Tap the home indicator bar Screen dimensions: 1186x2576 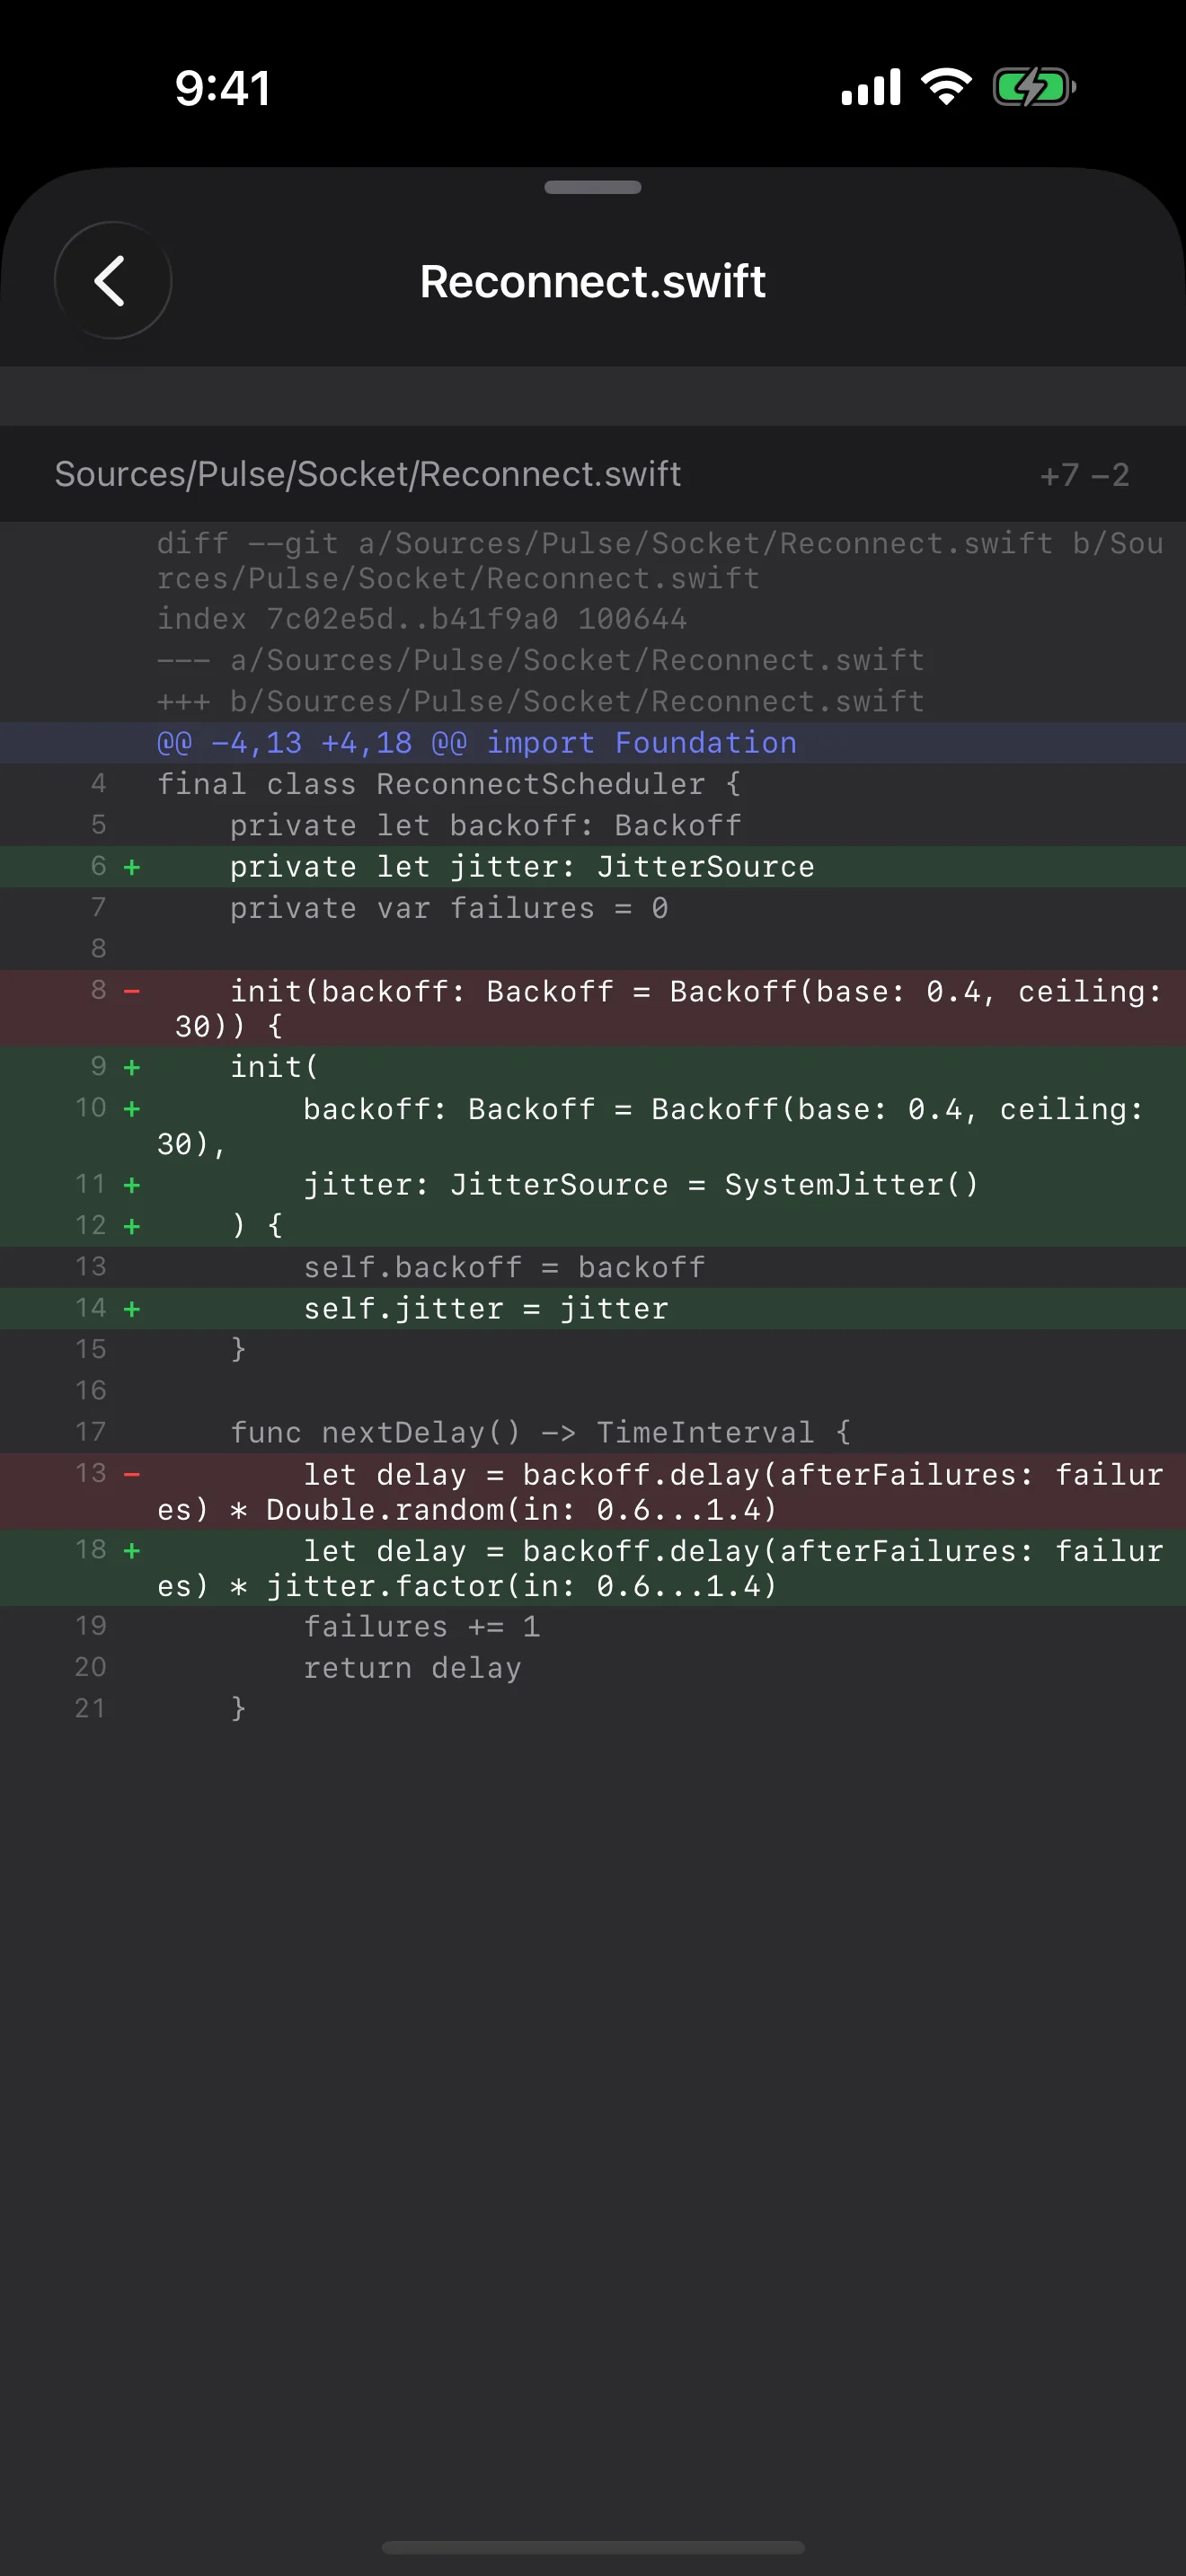click(x=593, y=2546)
